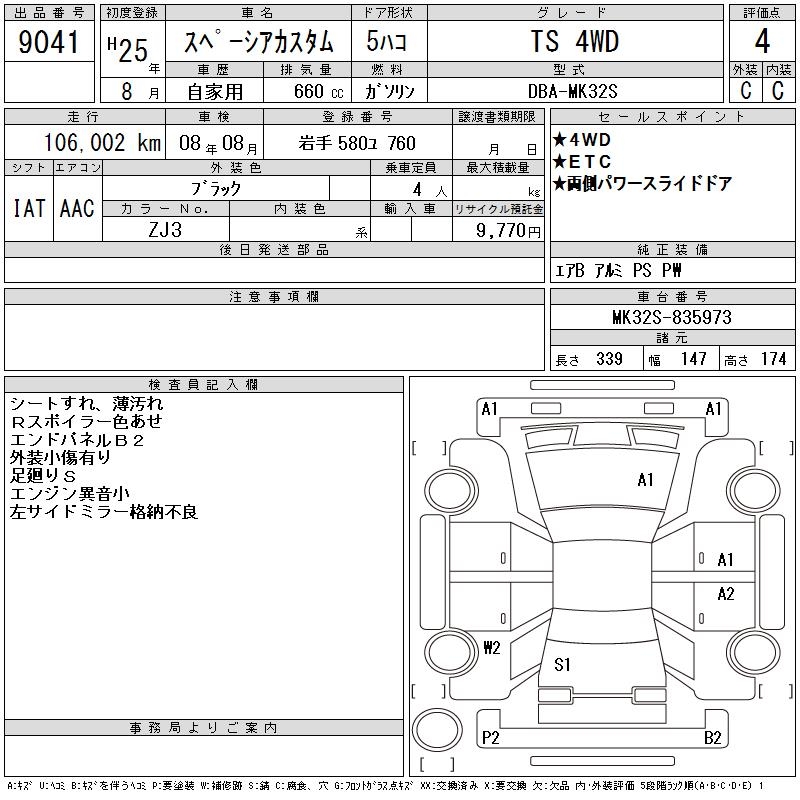Click the chassis number MK32S-835973
The height and width of the screenshot is (800, 800).
(x=671, y=317)
